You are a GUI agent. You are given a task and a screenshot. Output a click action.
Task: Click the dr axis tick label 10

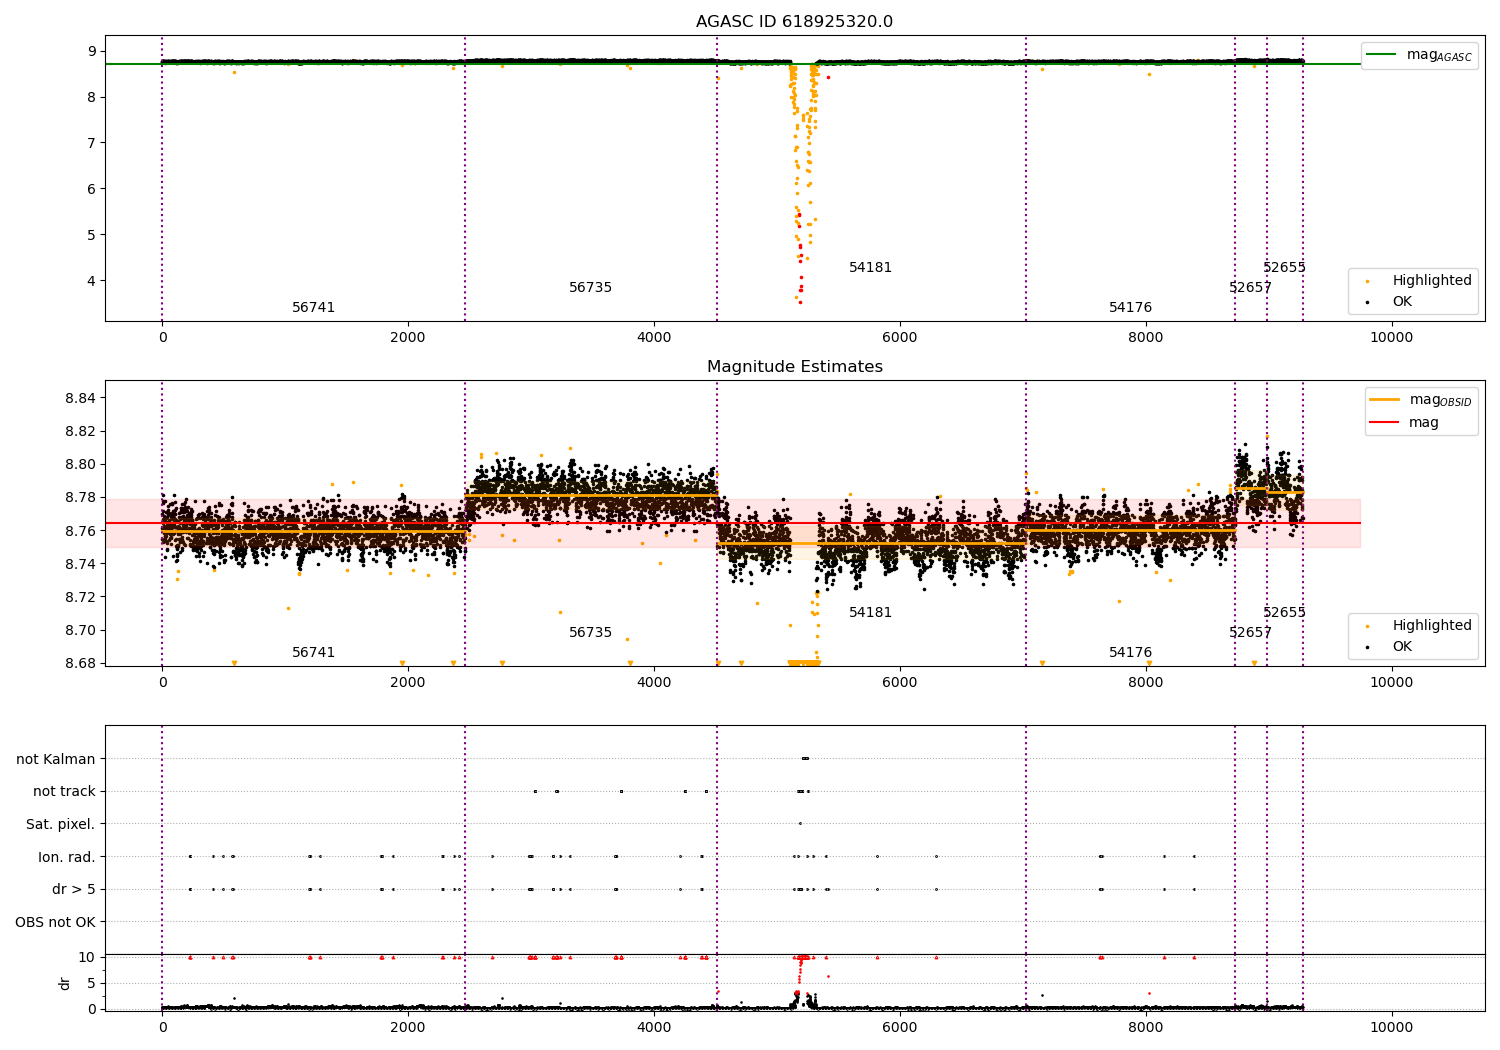pos(87,957)
